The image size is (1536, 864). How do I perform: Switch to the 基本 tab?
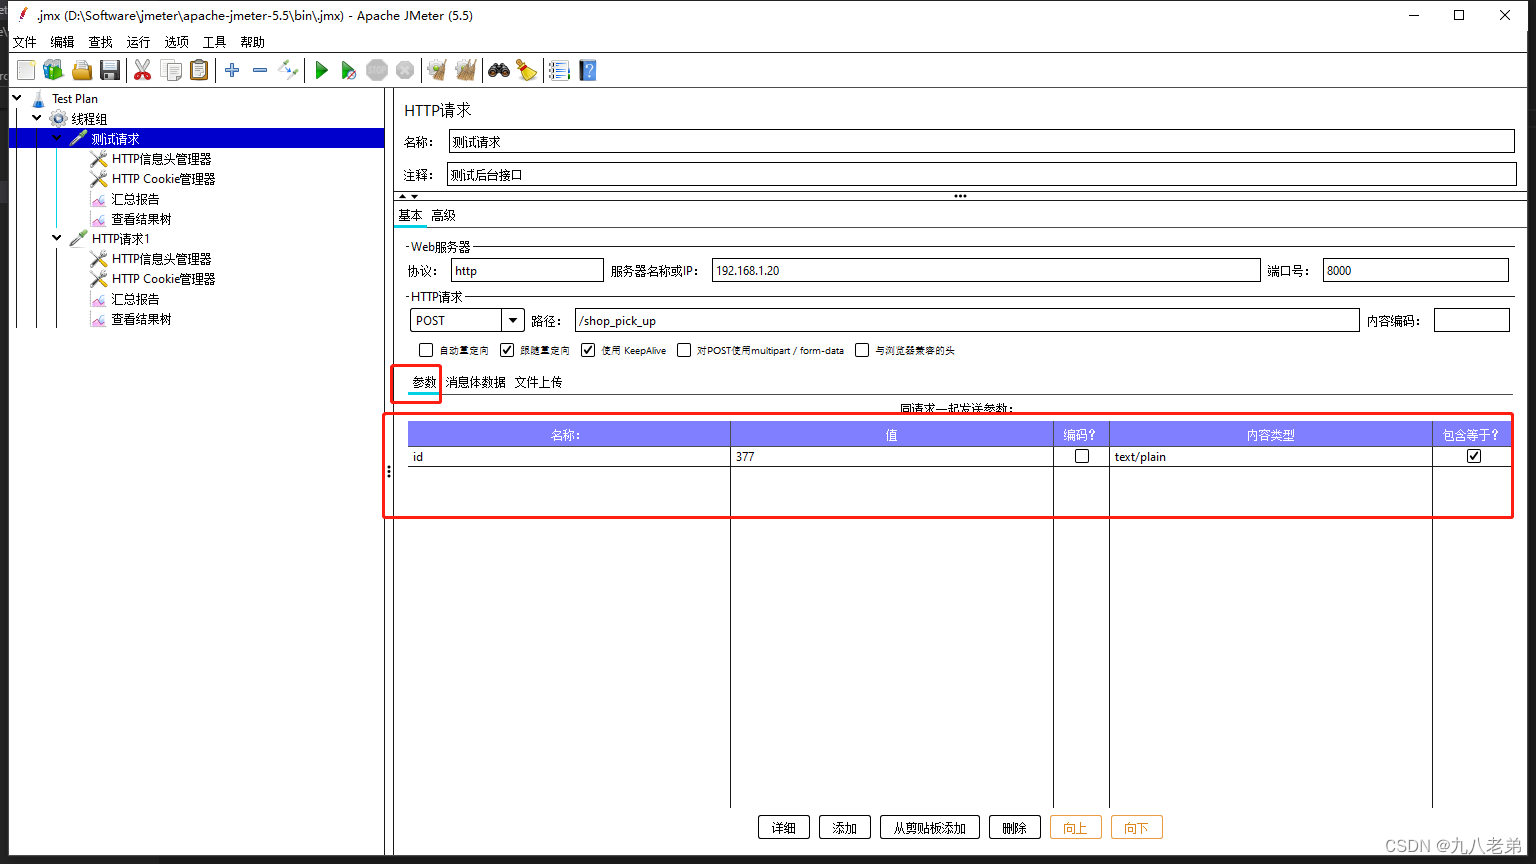coord(410,215)
